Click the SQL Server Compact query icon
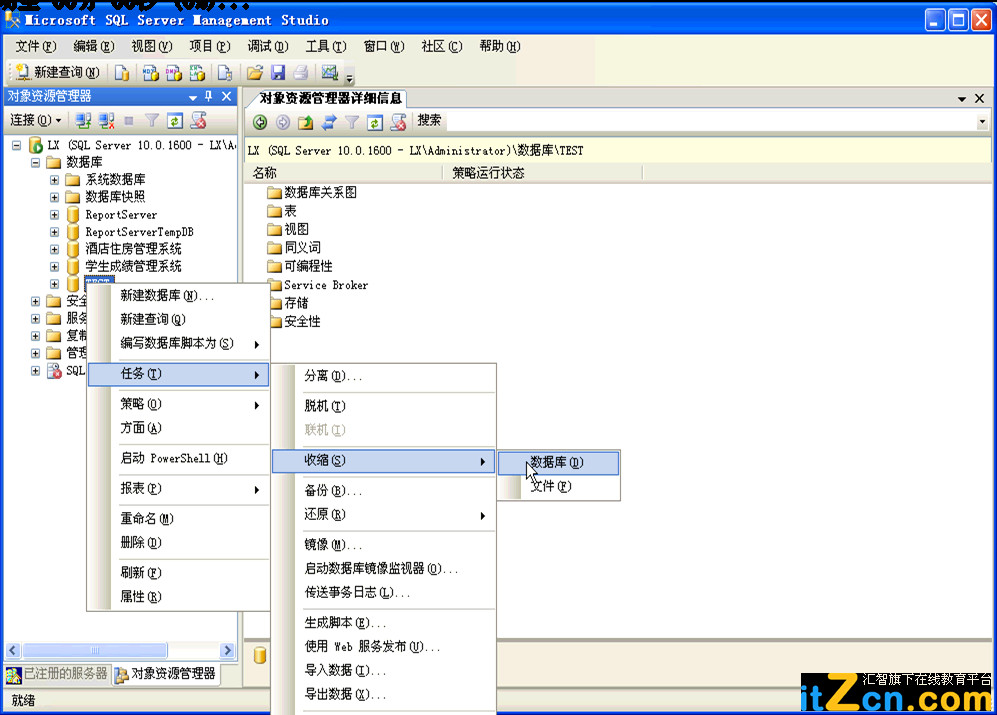The image size is (997, 715). pos(224,73)
